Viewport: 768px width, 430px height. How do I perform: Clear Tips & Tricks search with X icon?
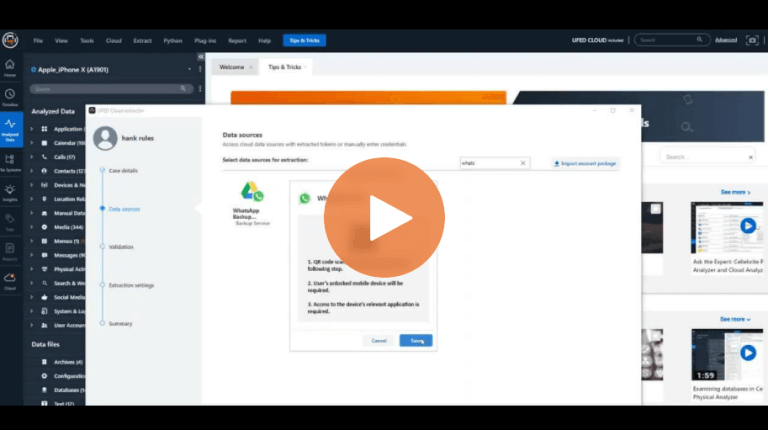[750, 157]
